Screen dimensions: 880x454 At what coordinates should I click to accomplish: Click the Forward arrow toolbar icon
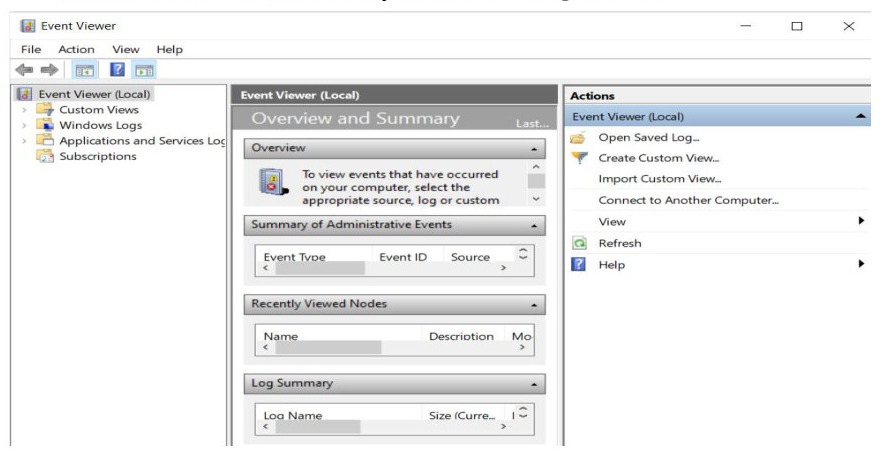49,70
